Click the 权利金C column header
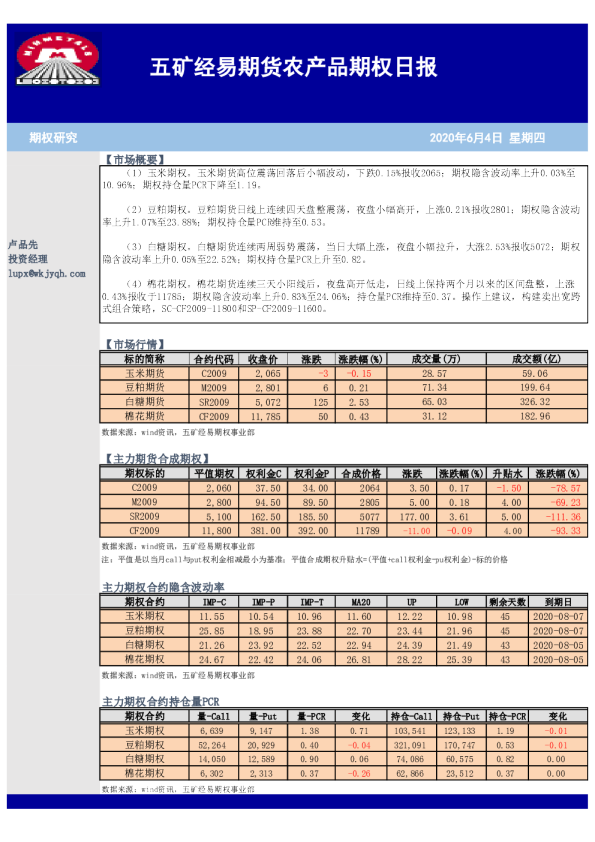Viewport: 595px width, 842px height. pos(263,474)
